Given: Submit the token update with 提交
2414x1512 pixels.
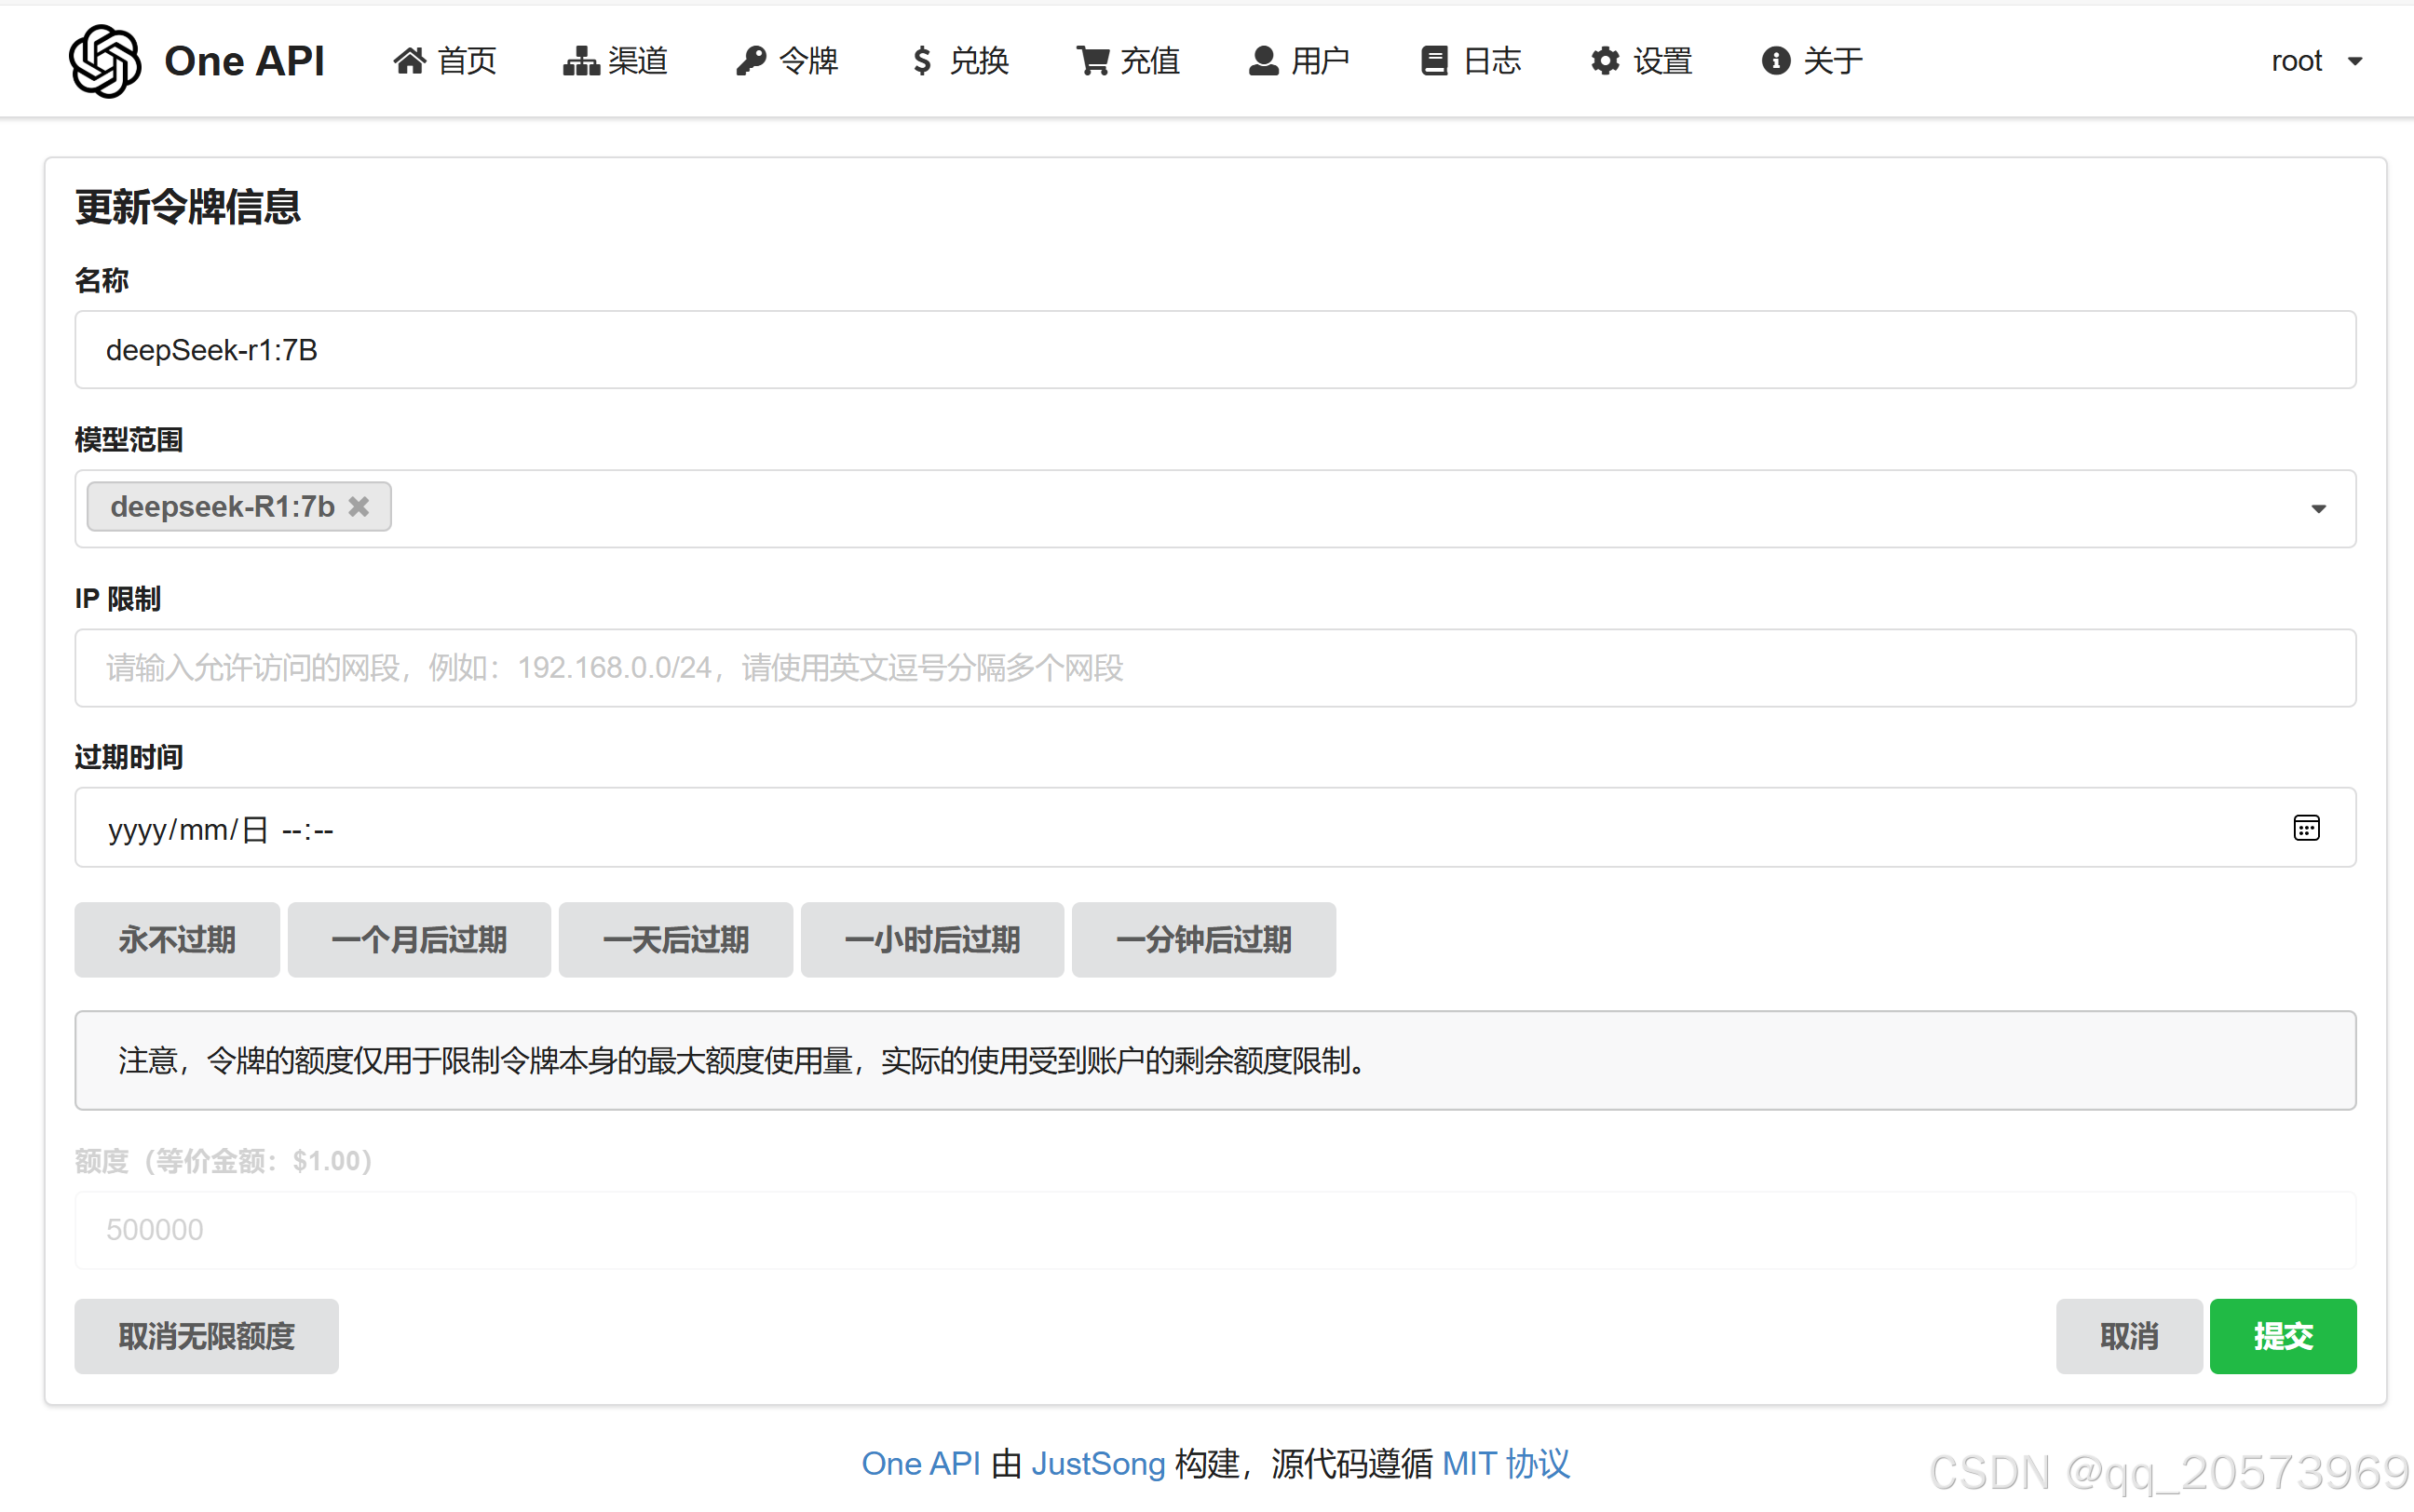Looking at the screenshot, I should [x=2283, y=1336].
